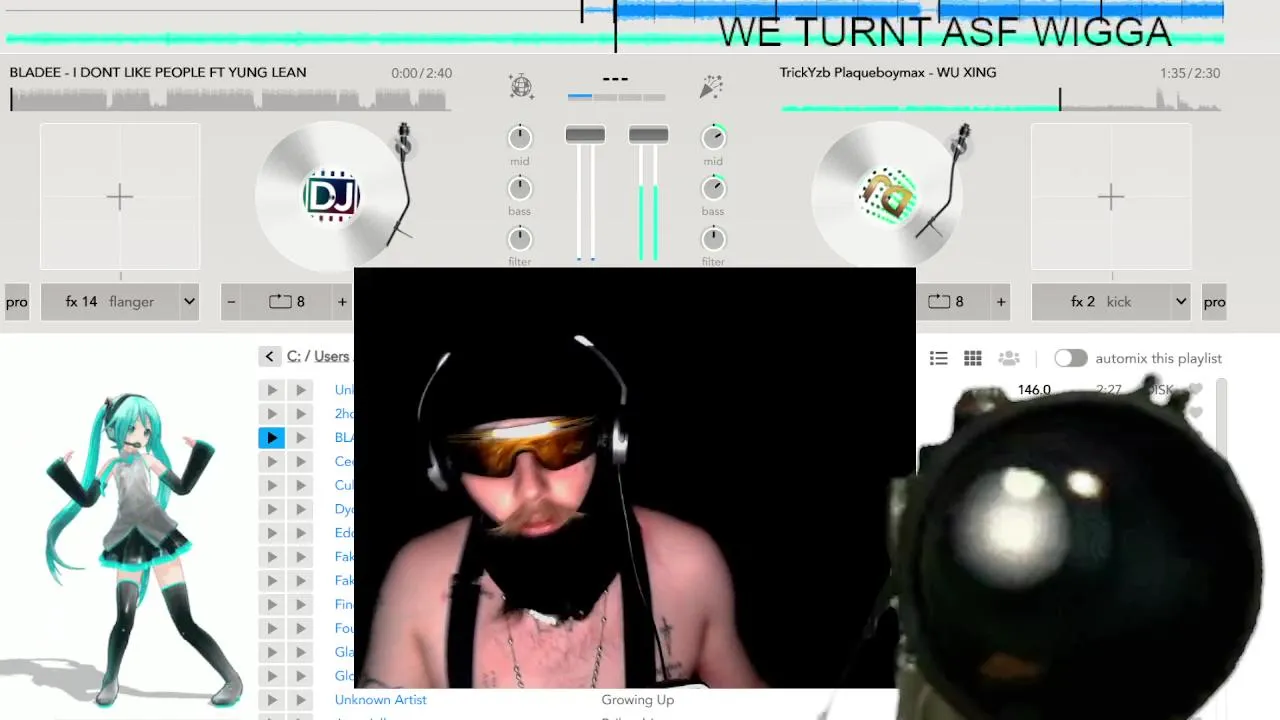Screen dimensions: 1280x720
Task: Load the Fin row track to right deck
Action: (x=300, y=604)
